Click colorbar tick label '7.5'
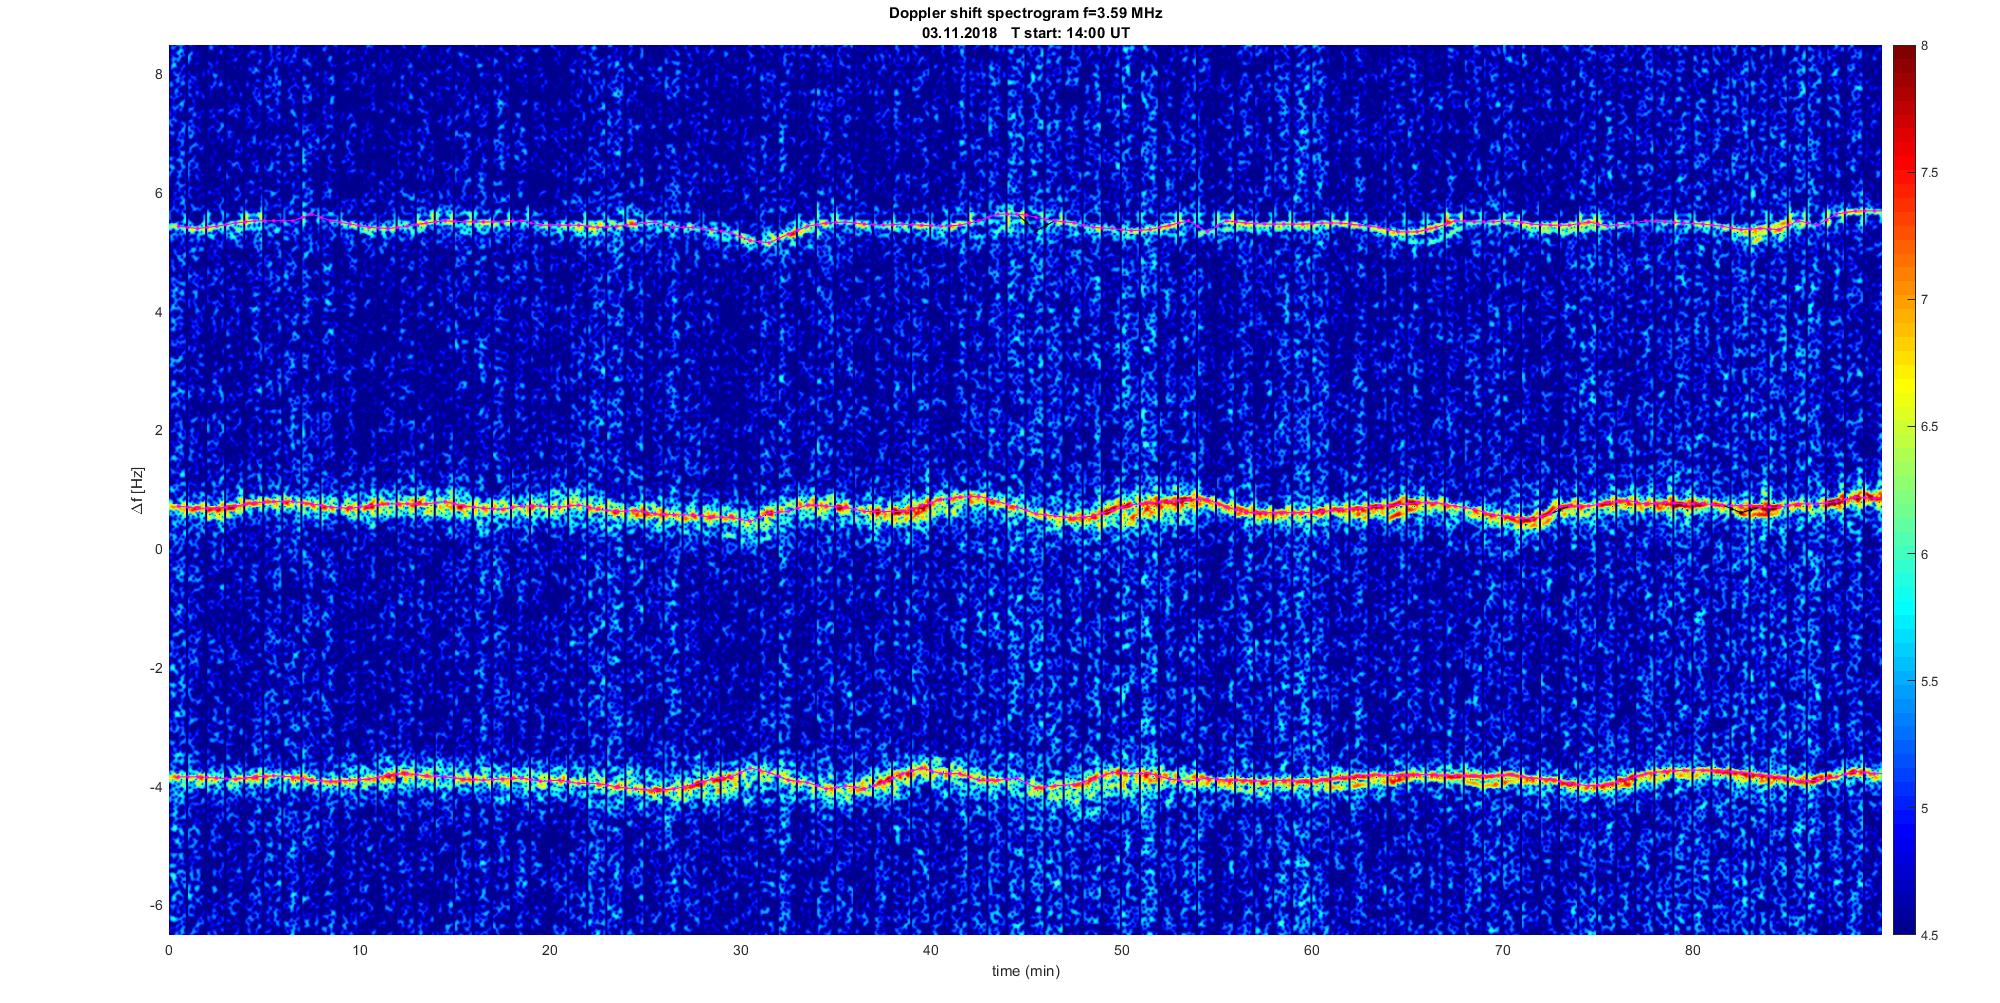The image size is (2000, 1003). (x=1930, y=173)
